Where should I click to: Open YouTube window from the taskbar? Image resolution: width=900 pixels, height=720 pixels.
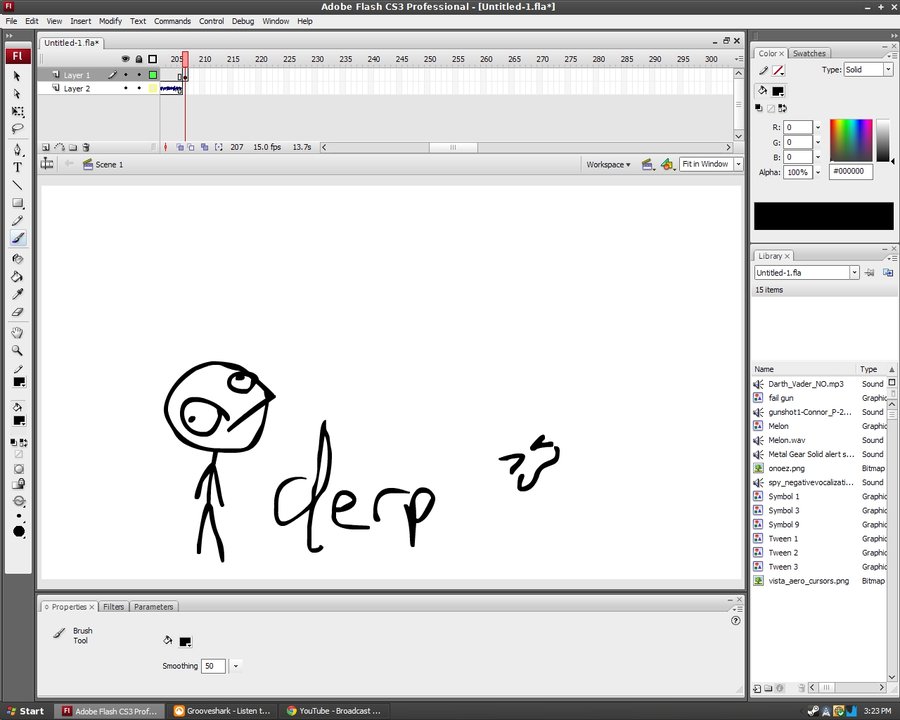(x=334, y=711)
